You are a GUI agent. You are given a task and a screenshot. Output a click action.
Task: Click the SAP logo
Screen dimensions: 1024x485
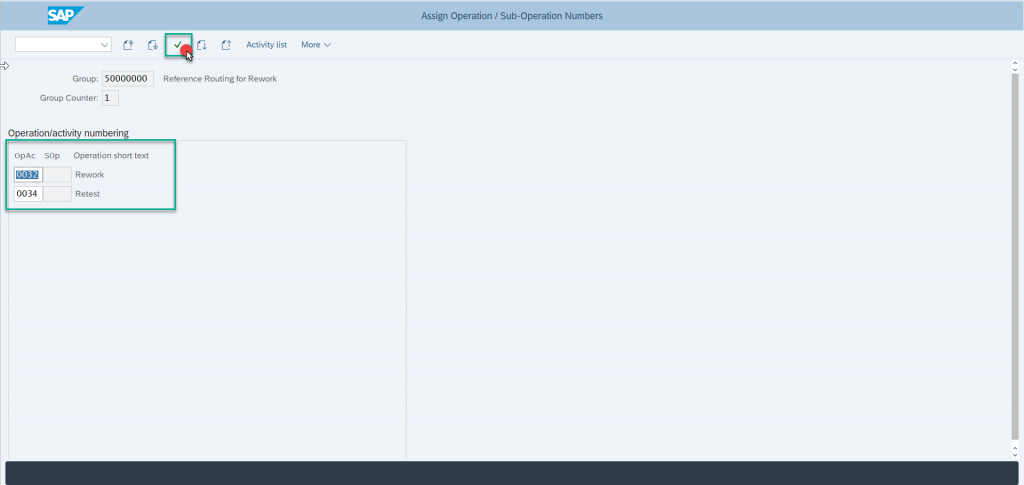coord(66,15)
